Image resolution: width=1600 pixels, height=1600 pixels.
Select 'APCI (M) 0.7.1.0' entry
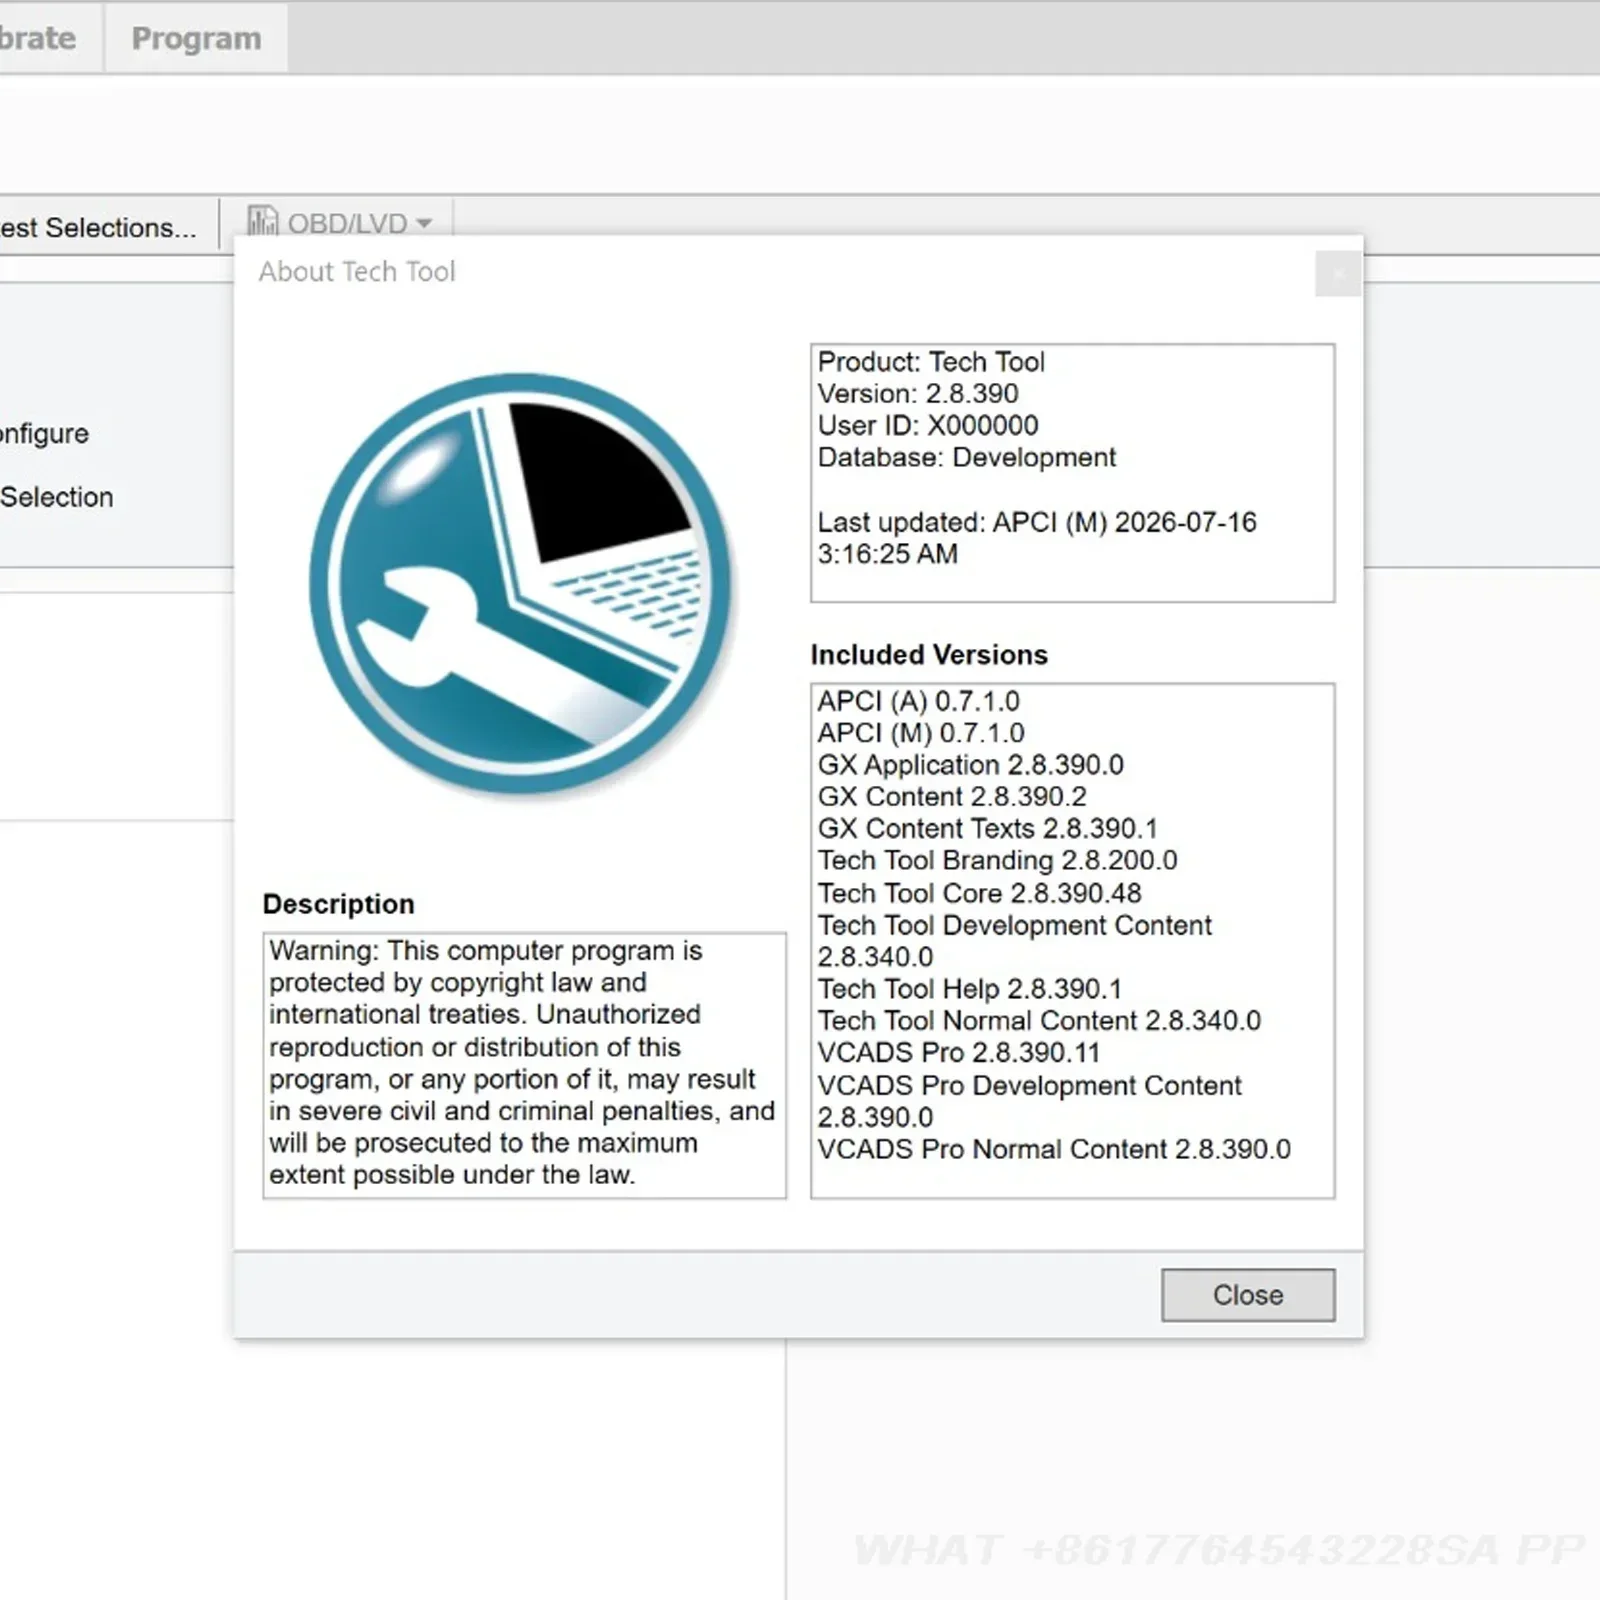(920, 733)
